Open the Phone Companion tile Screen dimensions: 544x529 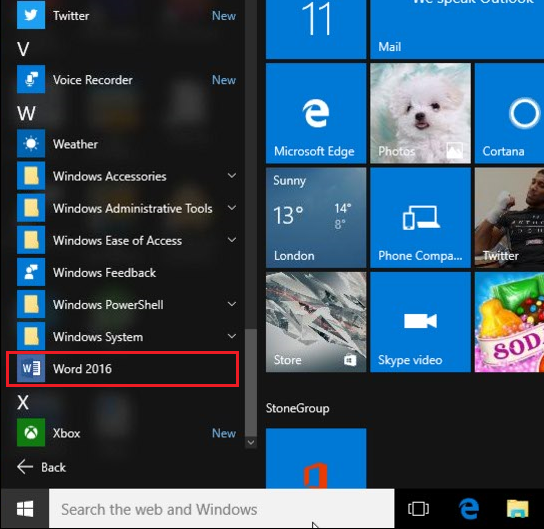[420, 218]
